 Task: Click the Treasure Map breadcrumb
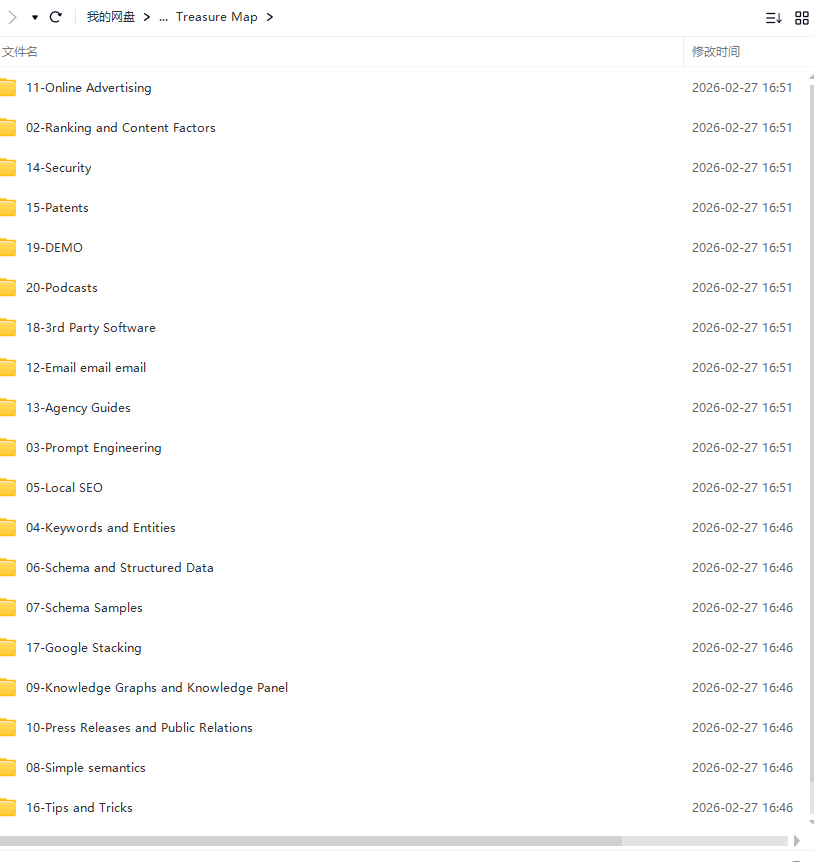click(216, 17)
